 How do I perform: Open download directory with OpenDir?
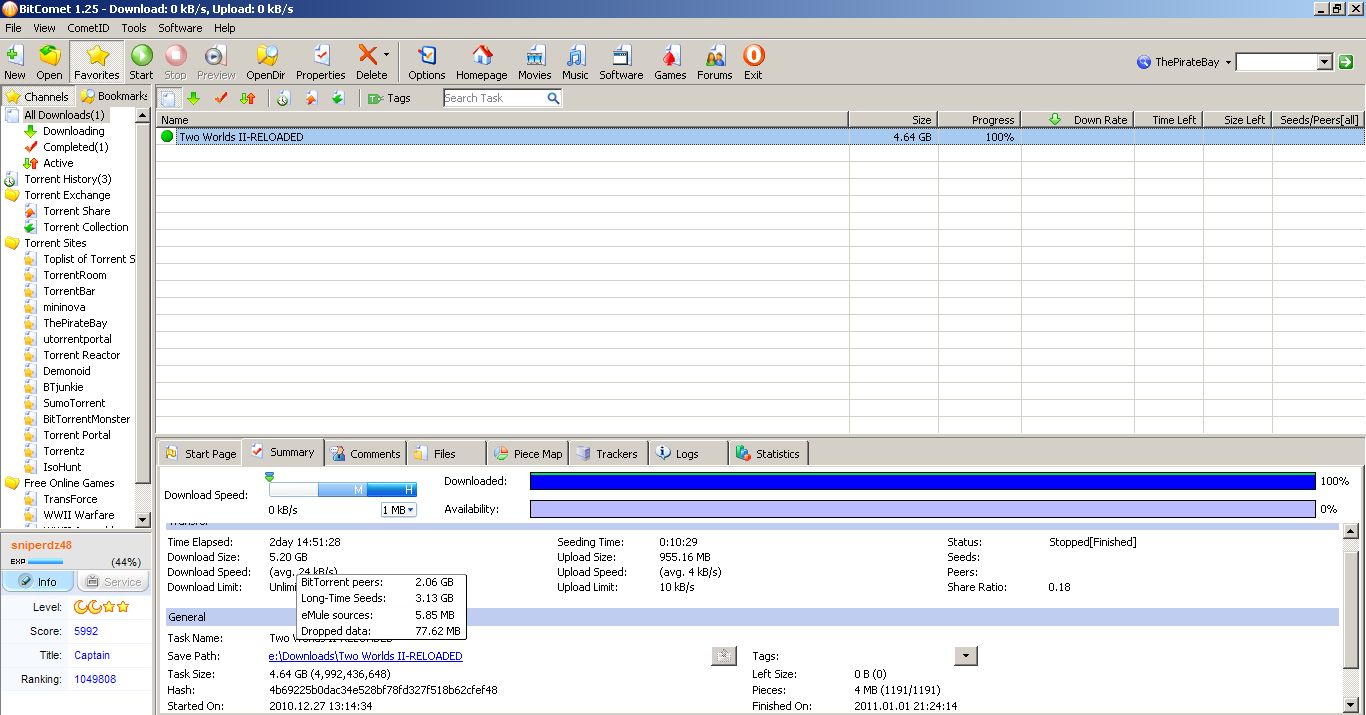(x=266, y=62)
